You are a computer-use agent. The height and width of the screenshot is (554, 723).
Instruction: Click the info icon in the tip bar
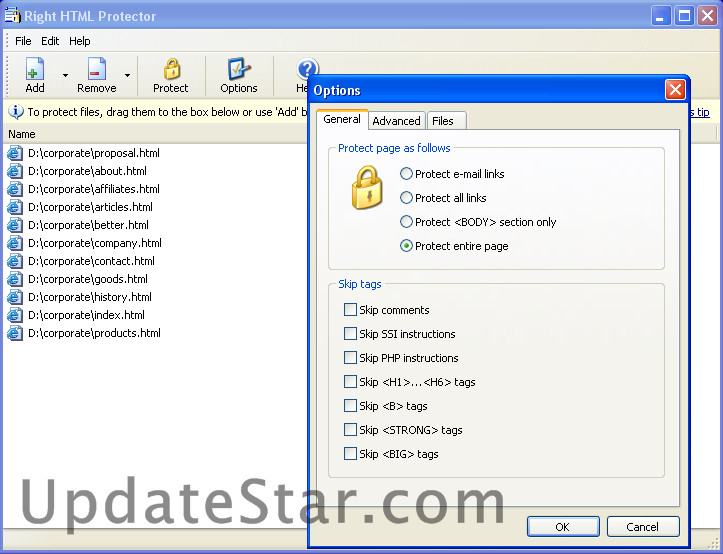pos(16,112)
